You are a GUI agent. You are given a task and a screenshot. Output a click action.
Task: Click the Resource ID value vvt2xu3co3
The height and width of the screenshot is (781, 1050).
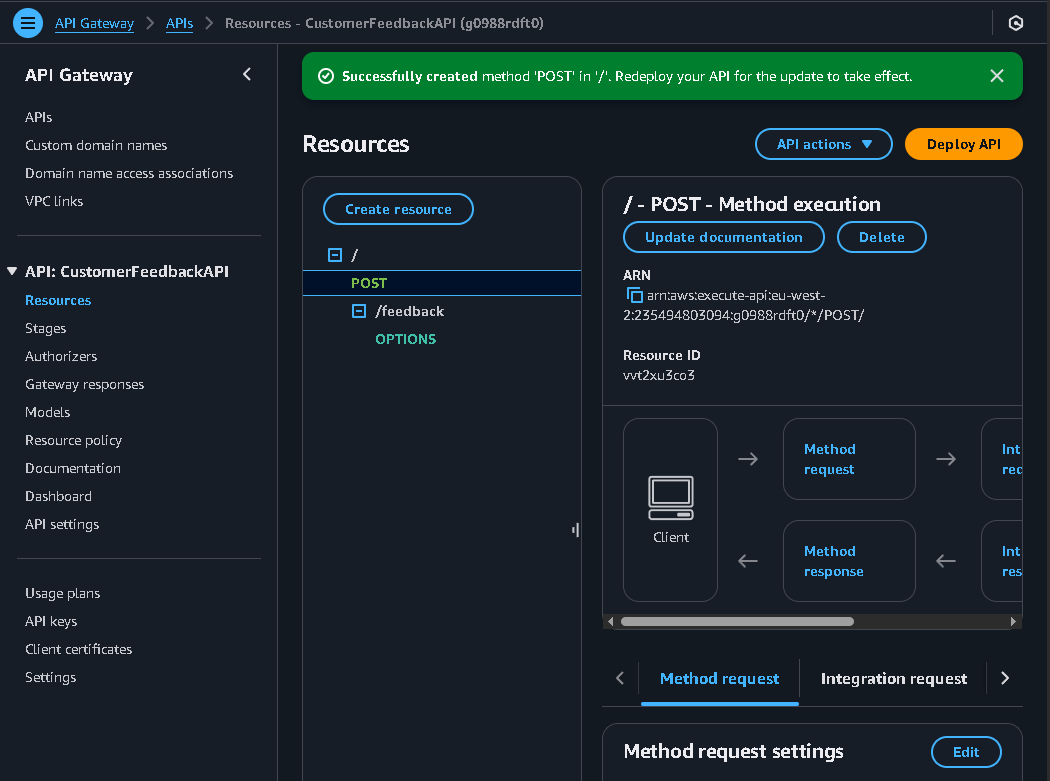point(658,376)
